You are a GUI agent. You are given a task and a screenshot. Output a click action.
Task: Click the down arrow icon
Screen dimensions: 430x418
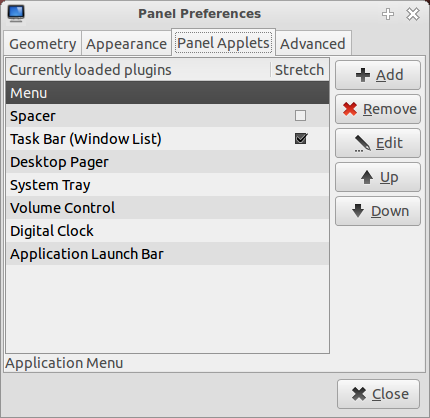tap(358, 211)
